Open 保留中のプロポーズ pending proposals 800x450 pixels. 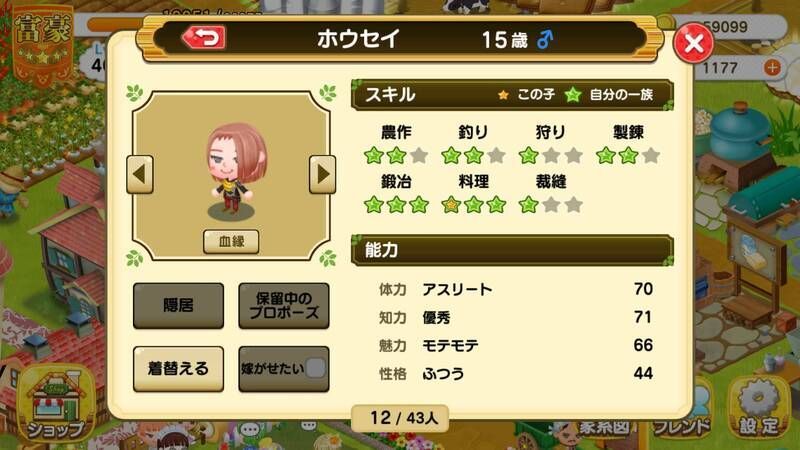pos(284,306)
